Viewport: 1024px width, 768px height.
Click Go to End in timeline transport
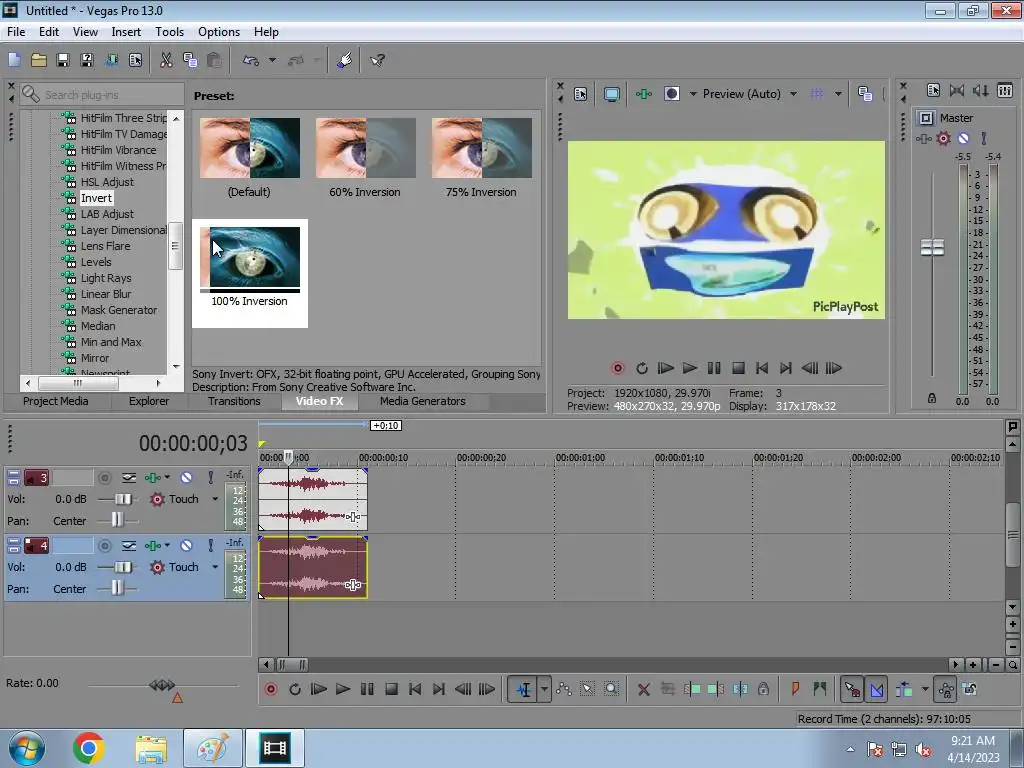tap(439, 689)
